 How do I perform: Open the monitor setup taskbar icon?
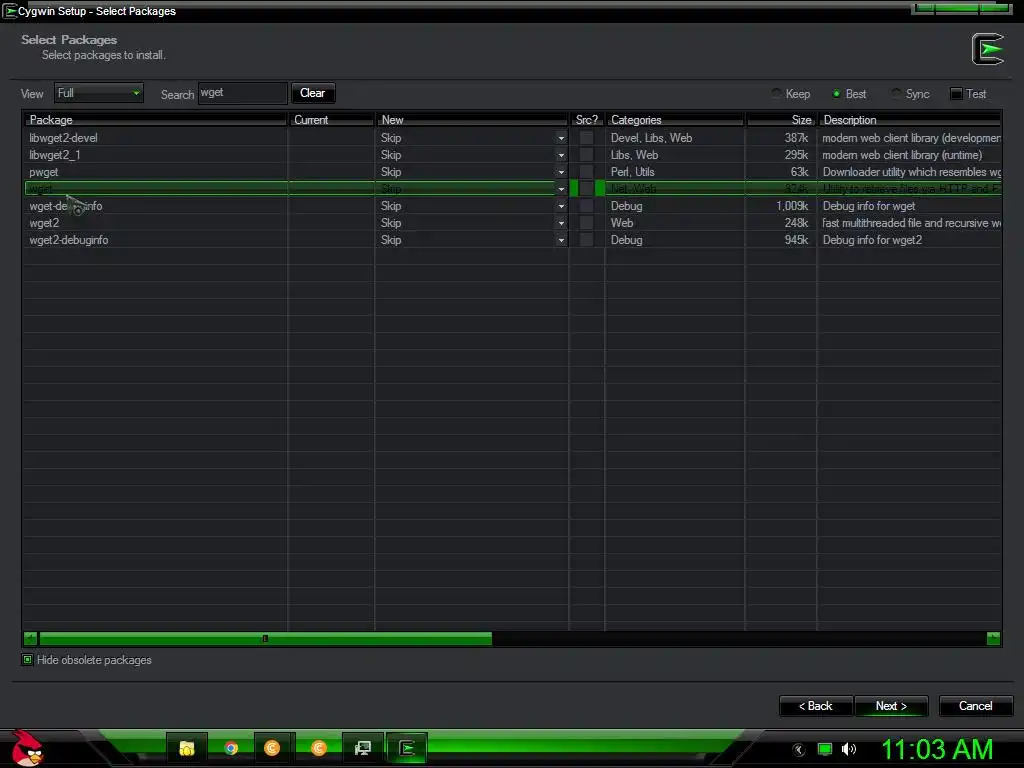[x=362, y=748]
